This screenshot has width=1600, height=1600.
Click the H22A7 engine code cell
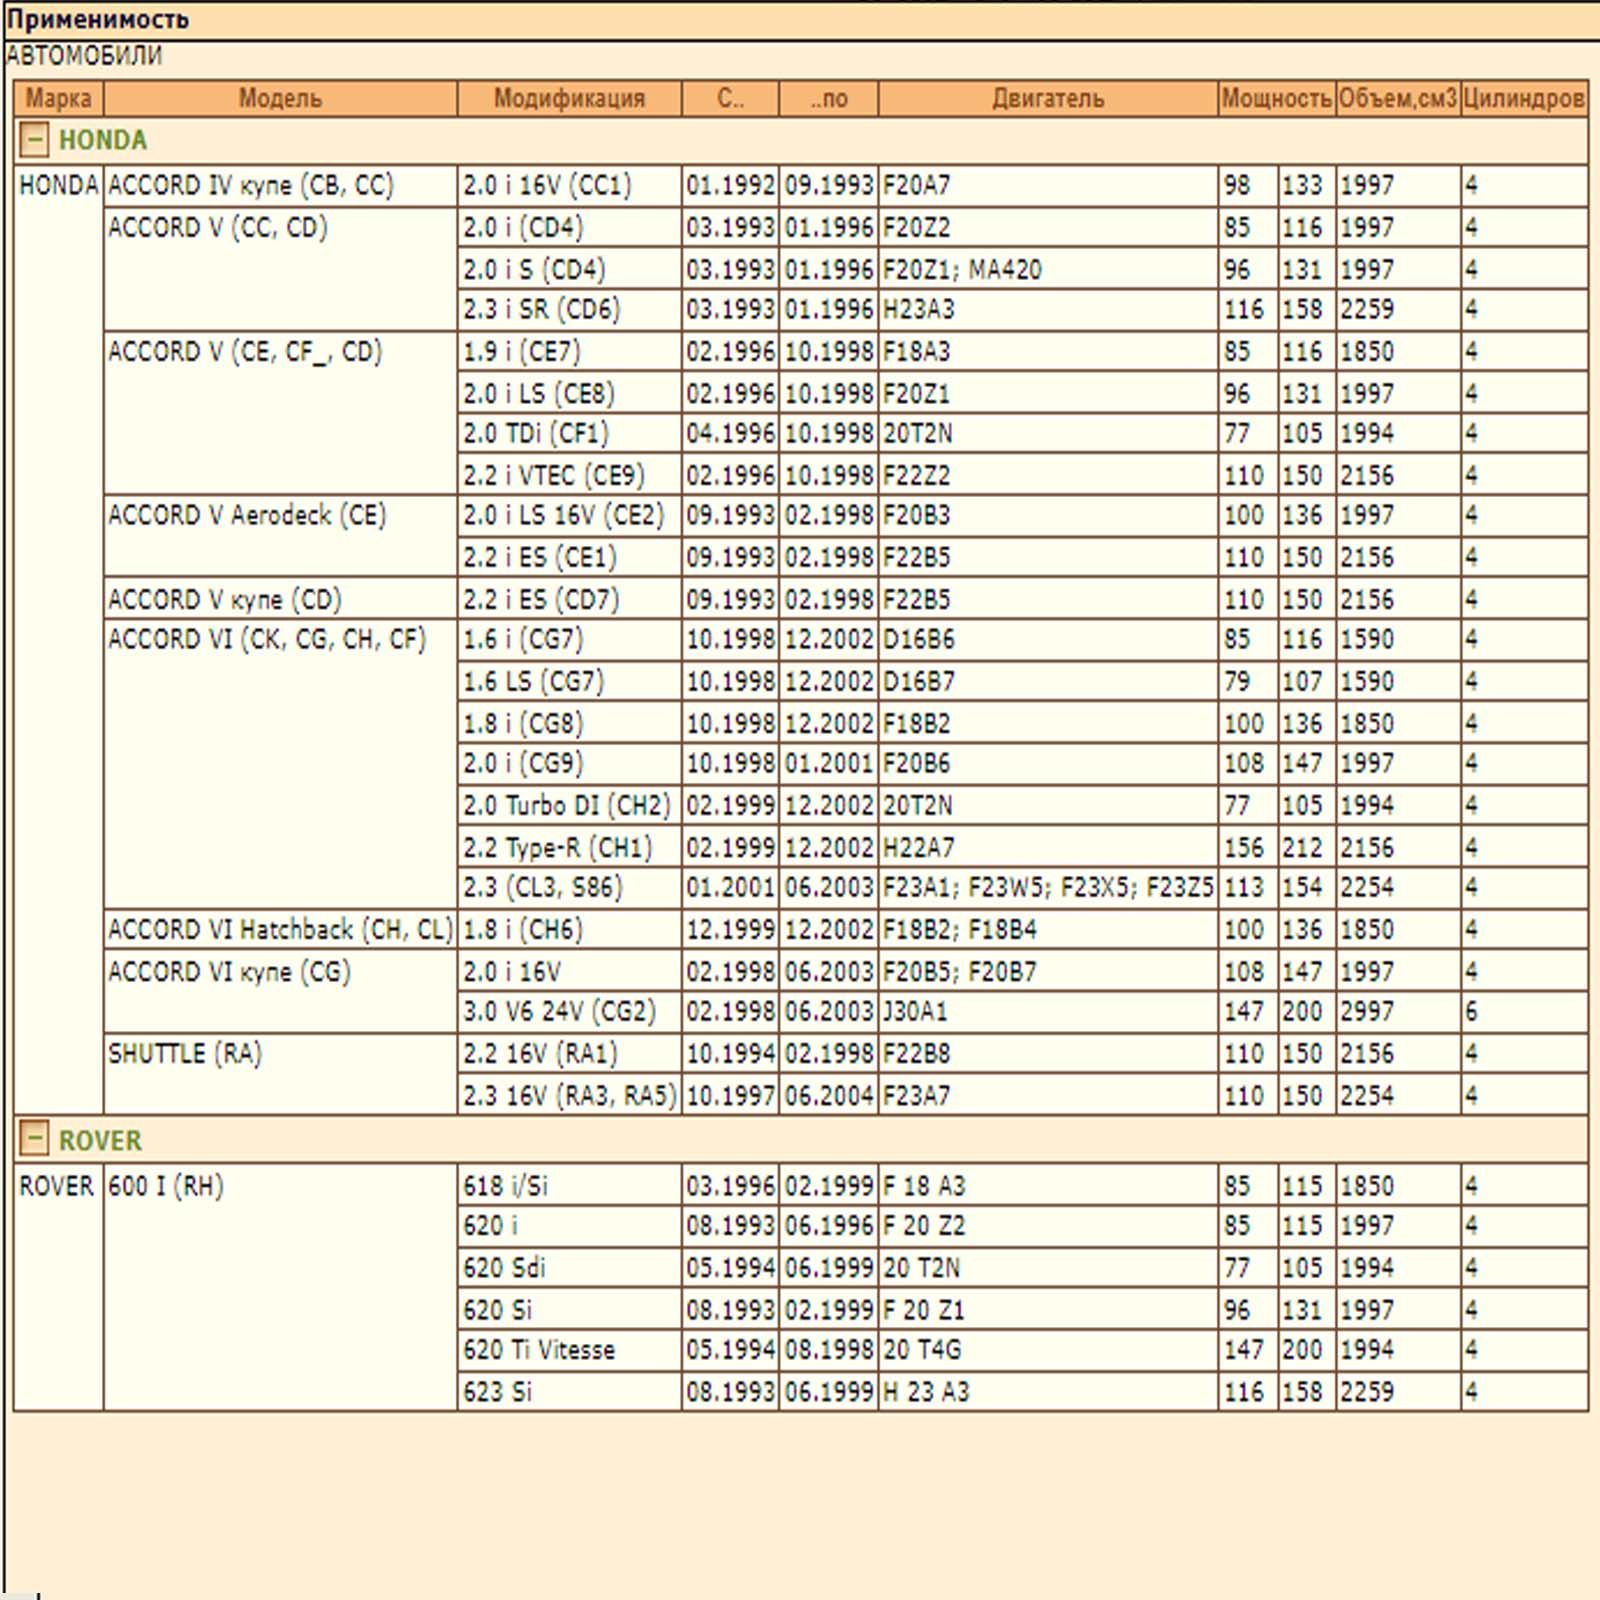(918, 848)
